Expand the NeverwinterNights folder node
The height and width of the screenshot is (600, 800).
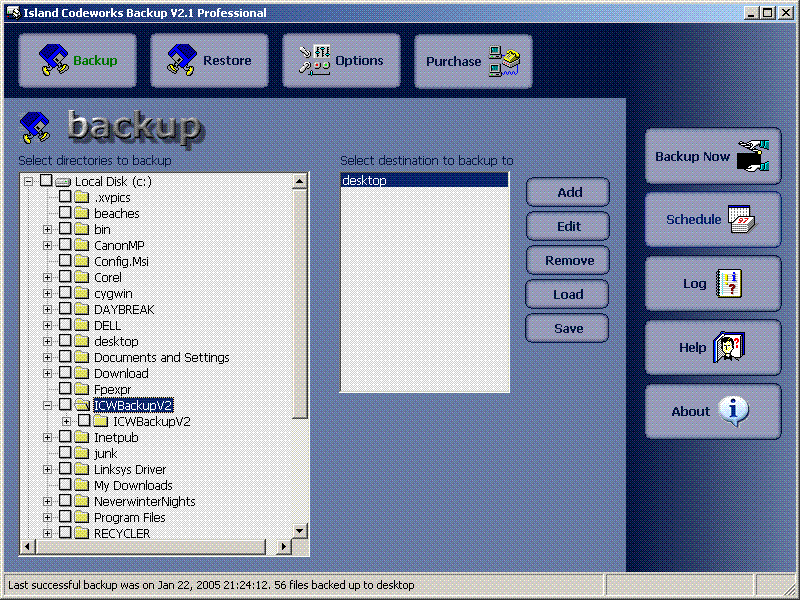coord(47,502)
